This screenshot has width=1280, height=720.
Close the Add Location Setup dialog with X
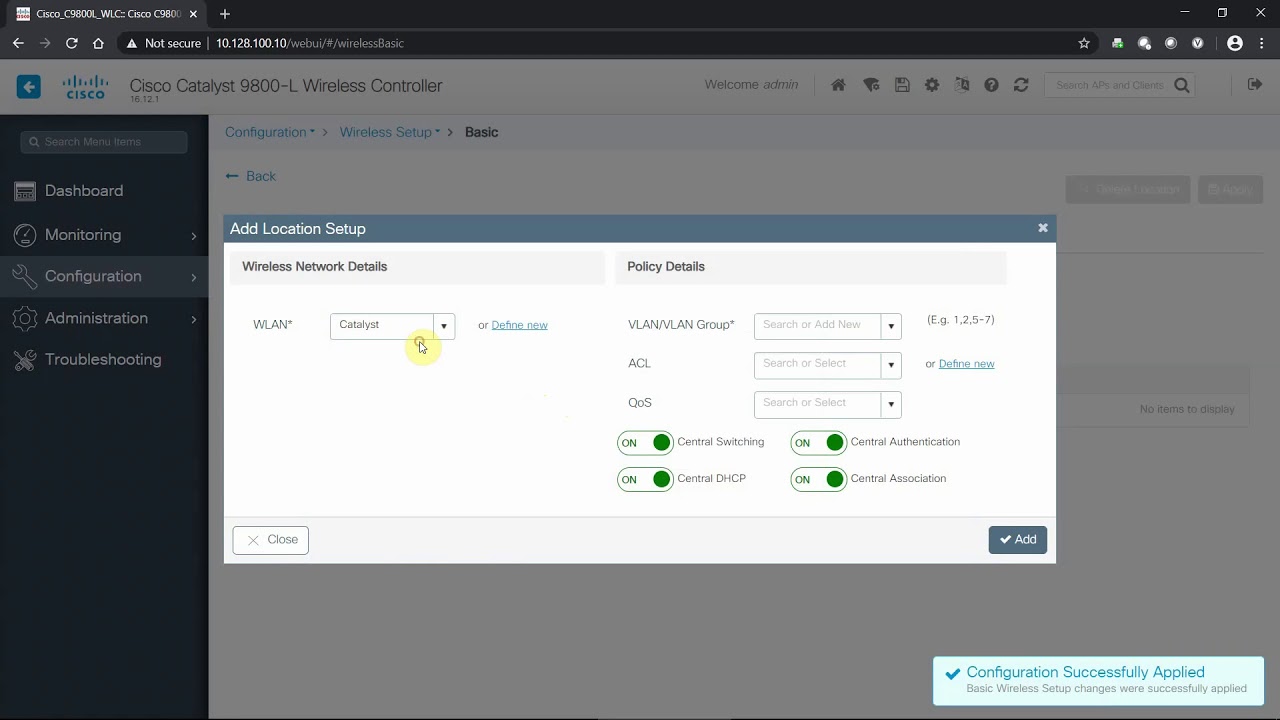1043,228
